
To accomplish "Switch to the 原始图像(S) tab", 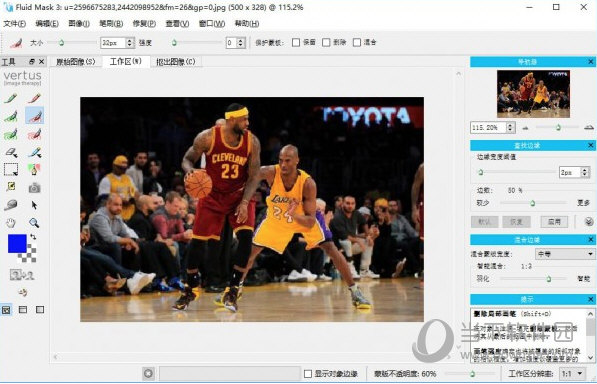I will (x=75, y=62).
